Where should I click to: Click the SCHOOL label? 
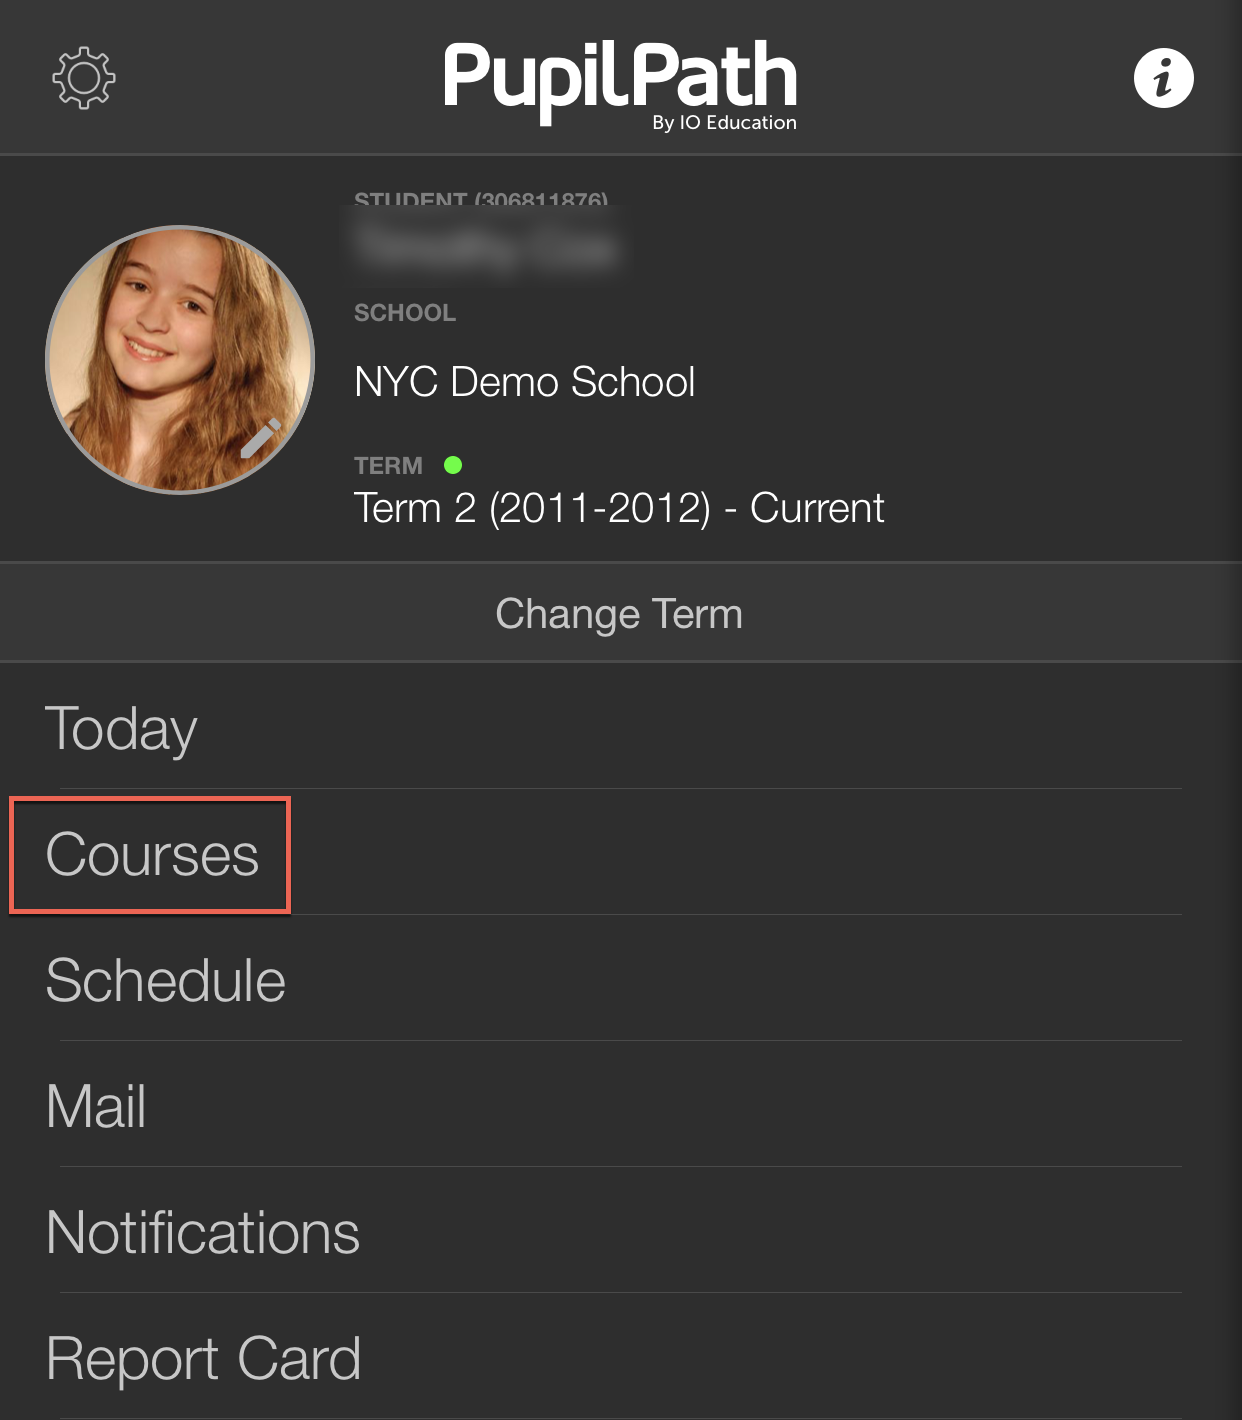tap(405, 313)
